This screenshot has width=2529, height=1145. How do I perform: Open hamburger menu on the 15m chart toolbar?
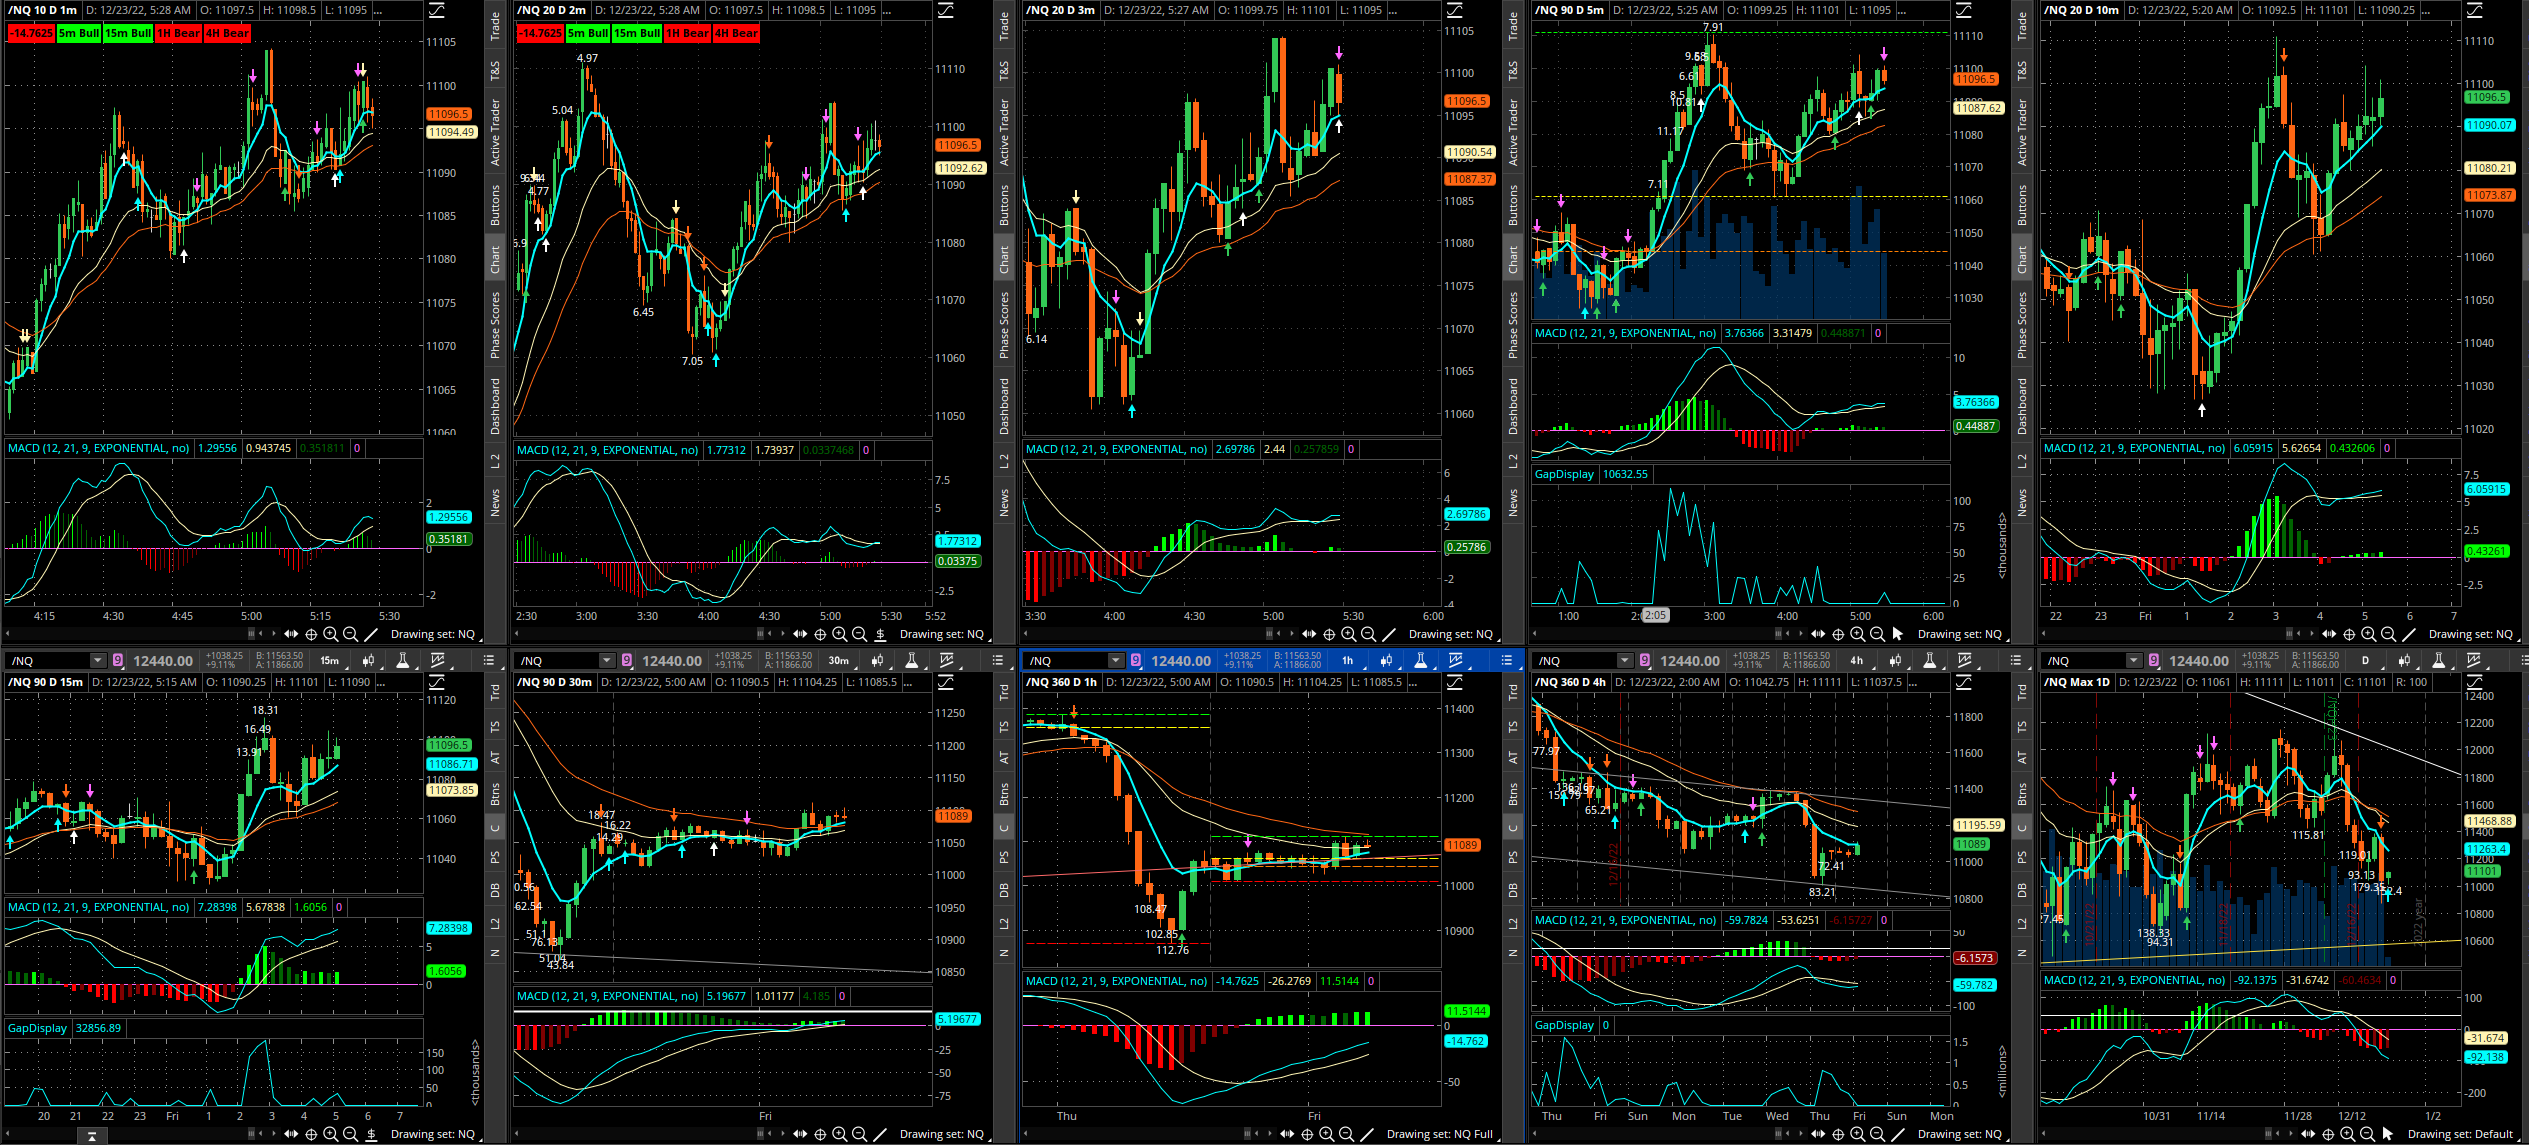[x=489, y=660]
